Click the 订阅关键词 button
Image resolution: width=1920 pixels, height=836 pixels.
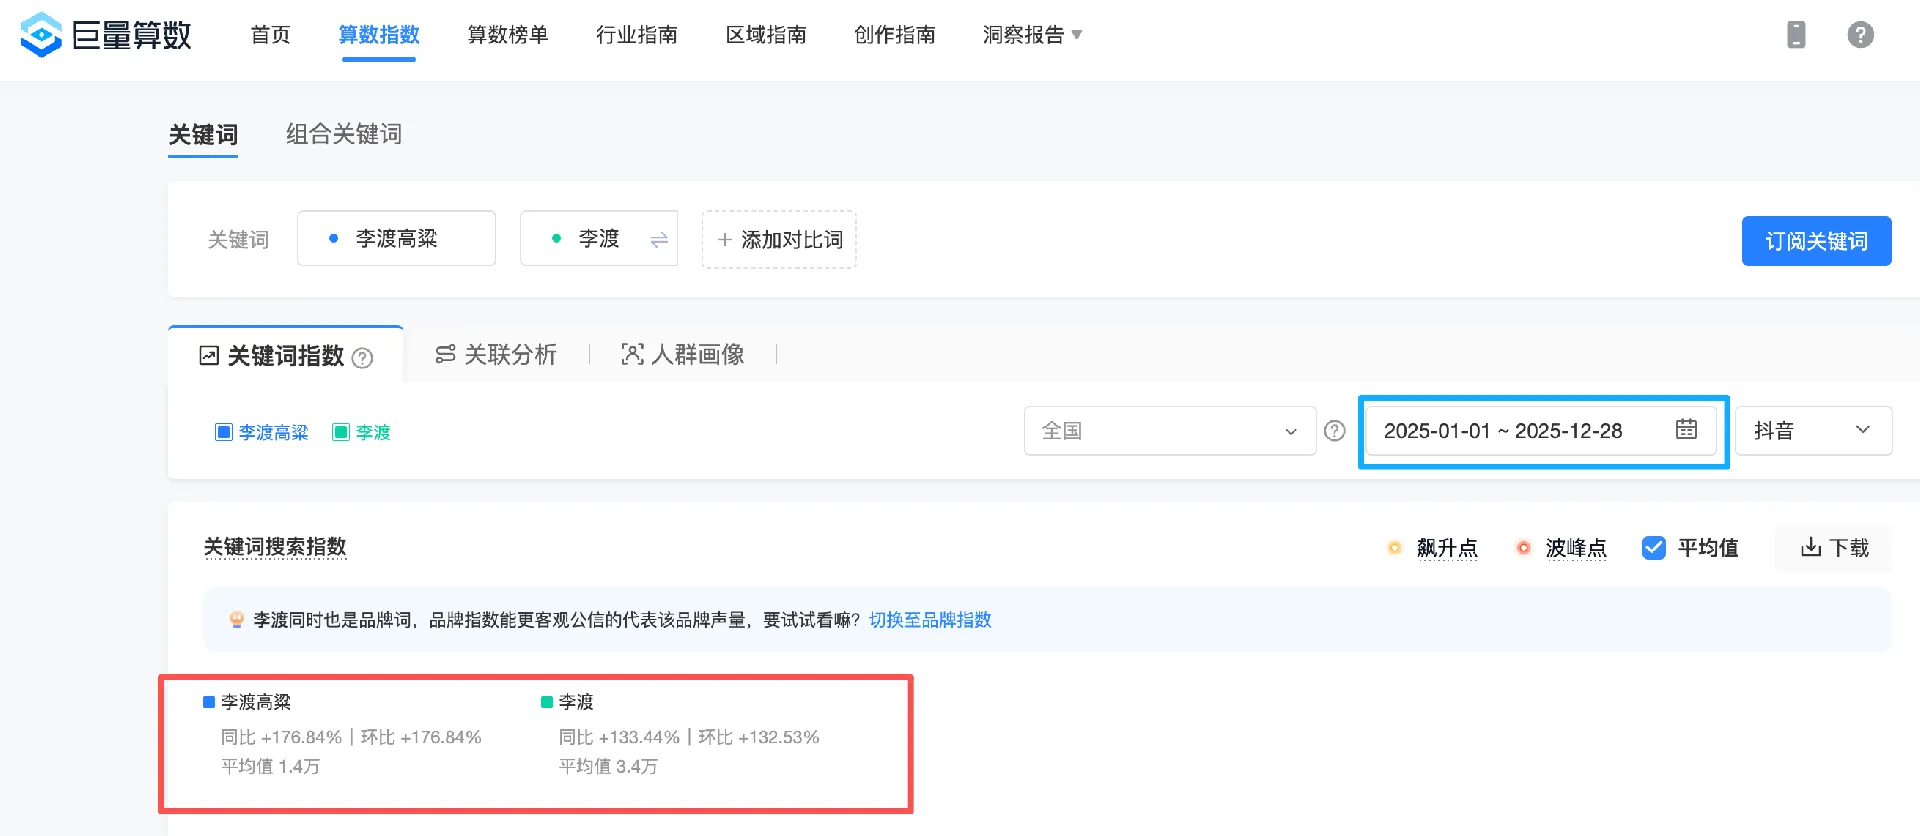(1816, 241)
